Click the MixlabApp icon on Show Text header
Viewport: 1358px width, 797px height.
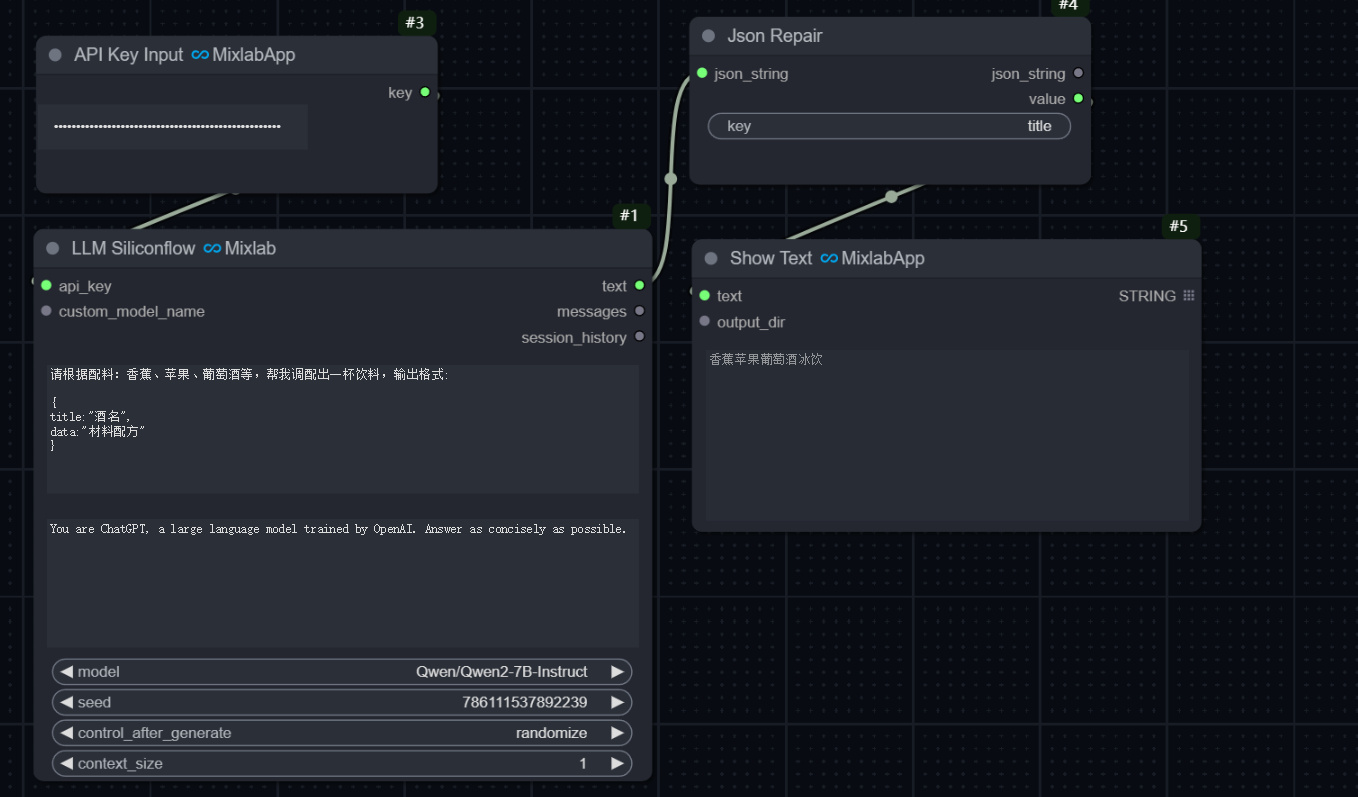click(828, 258)
